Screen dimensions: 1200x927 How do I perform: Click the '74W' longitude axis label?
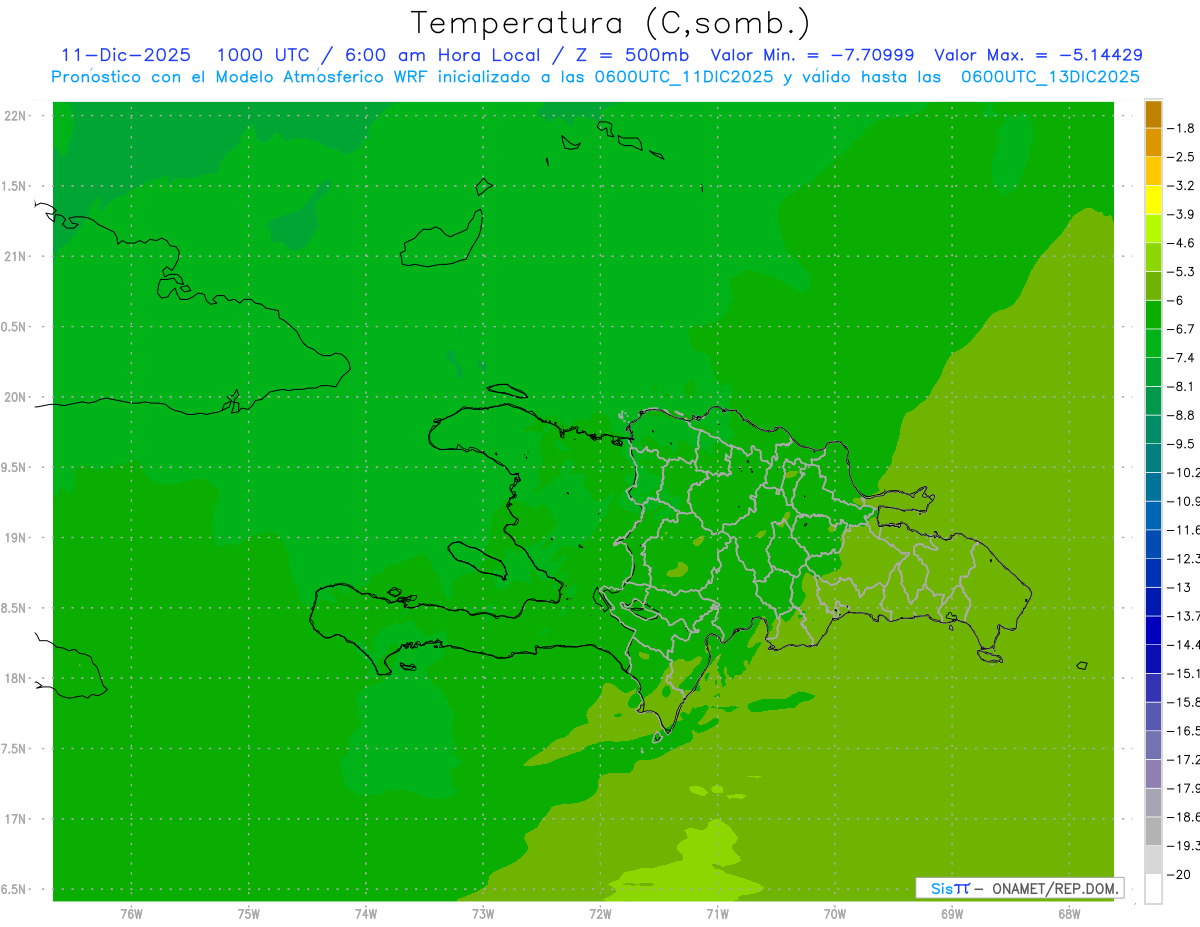tap(365, 913)
